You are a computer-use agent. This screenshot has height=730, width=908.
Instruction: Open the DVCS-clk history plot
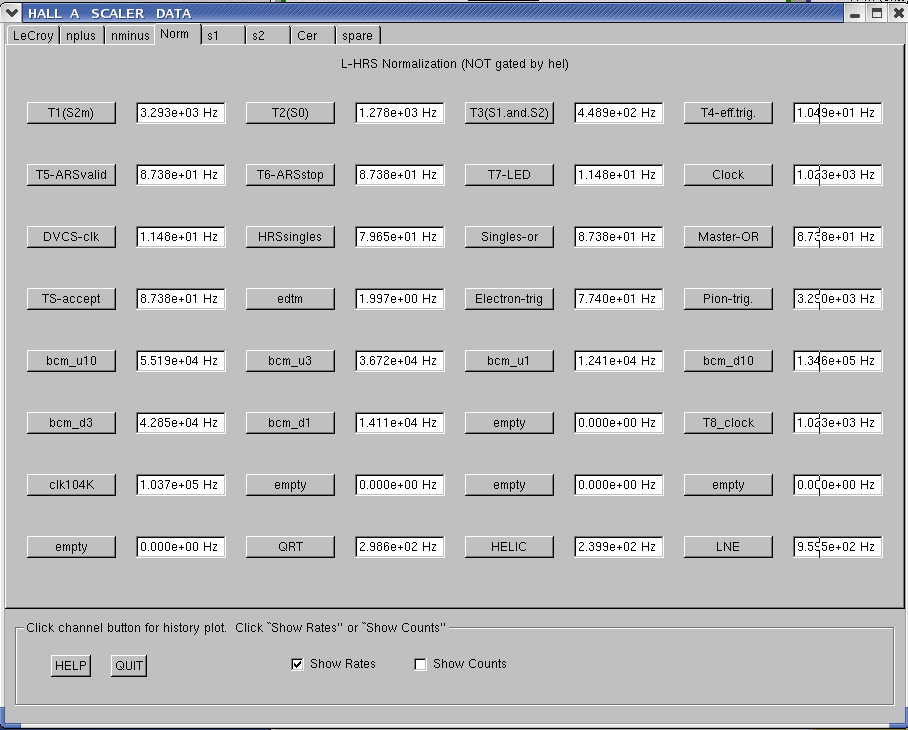pos(71,237)
